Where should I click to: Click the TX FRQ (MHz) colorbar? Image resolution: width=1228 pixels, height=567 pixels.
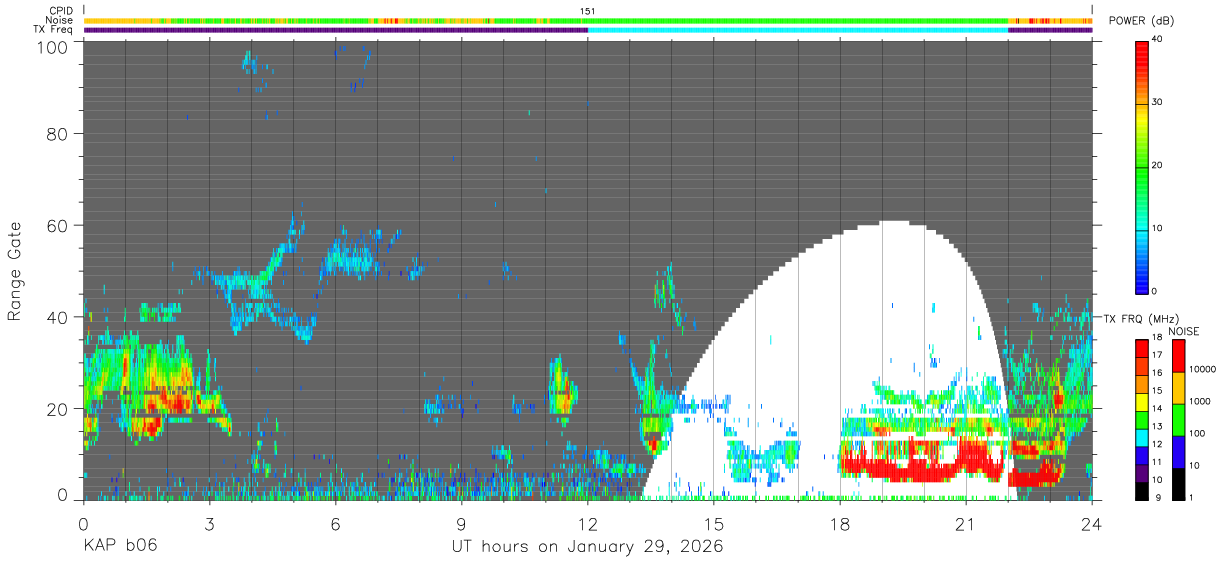coord(1142,419)
